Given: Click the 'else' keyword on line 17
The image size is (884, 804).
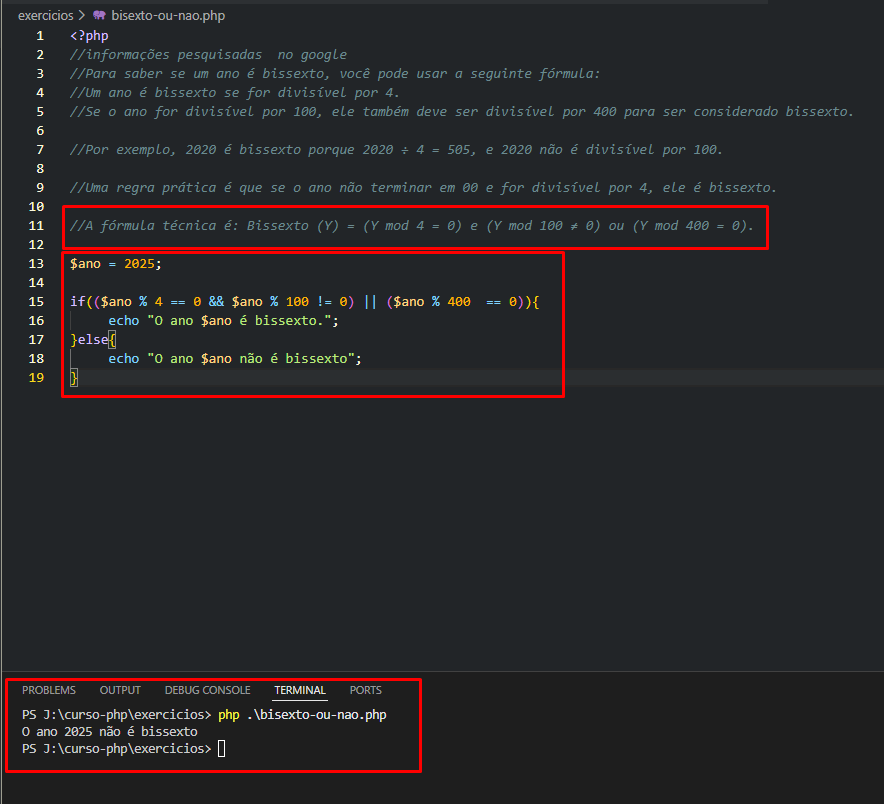Looking at the screenshot, I should [93, 339].
